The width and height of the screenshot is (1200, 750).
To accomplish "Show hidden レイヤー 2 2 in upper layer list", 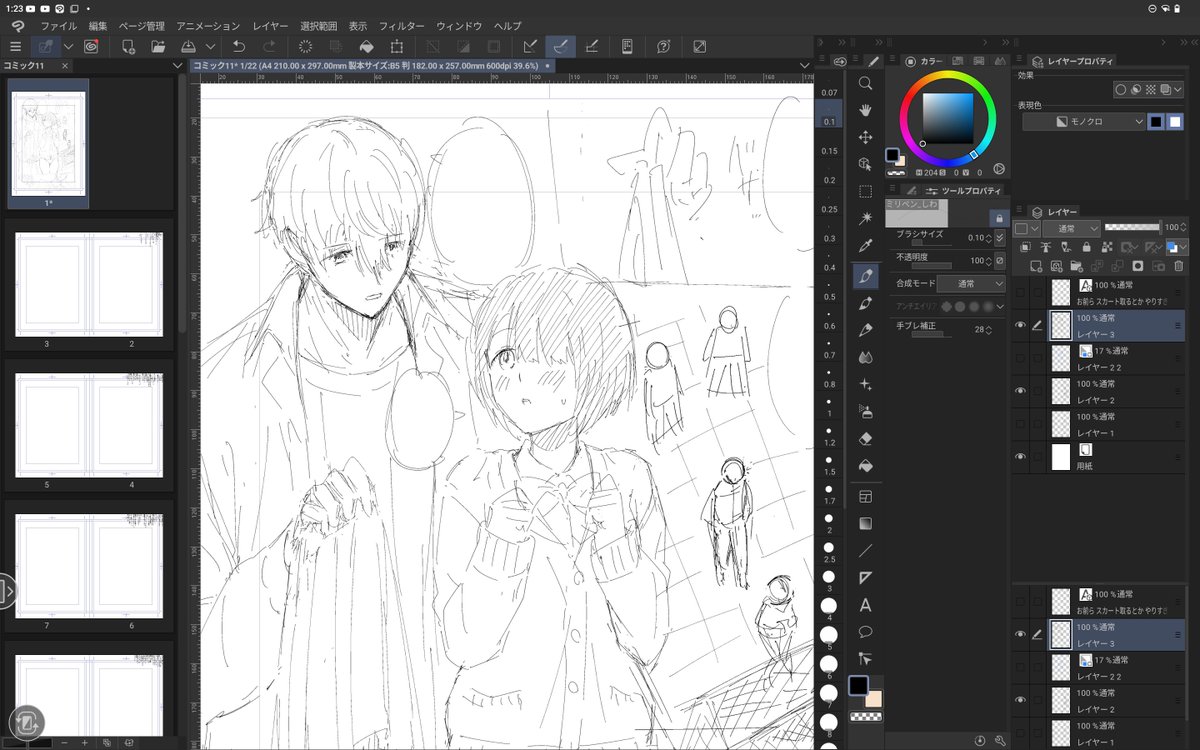I will click(1020, 358).
